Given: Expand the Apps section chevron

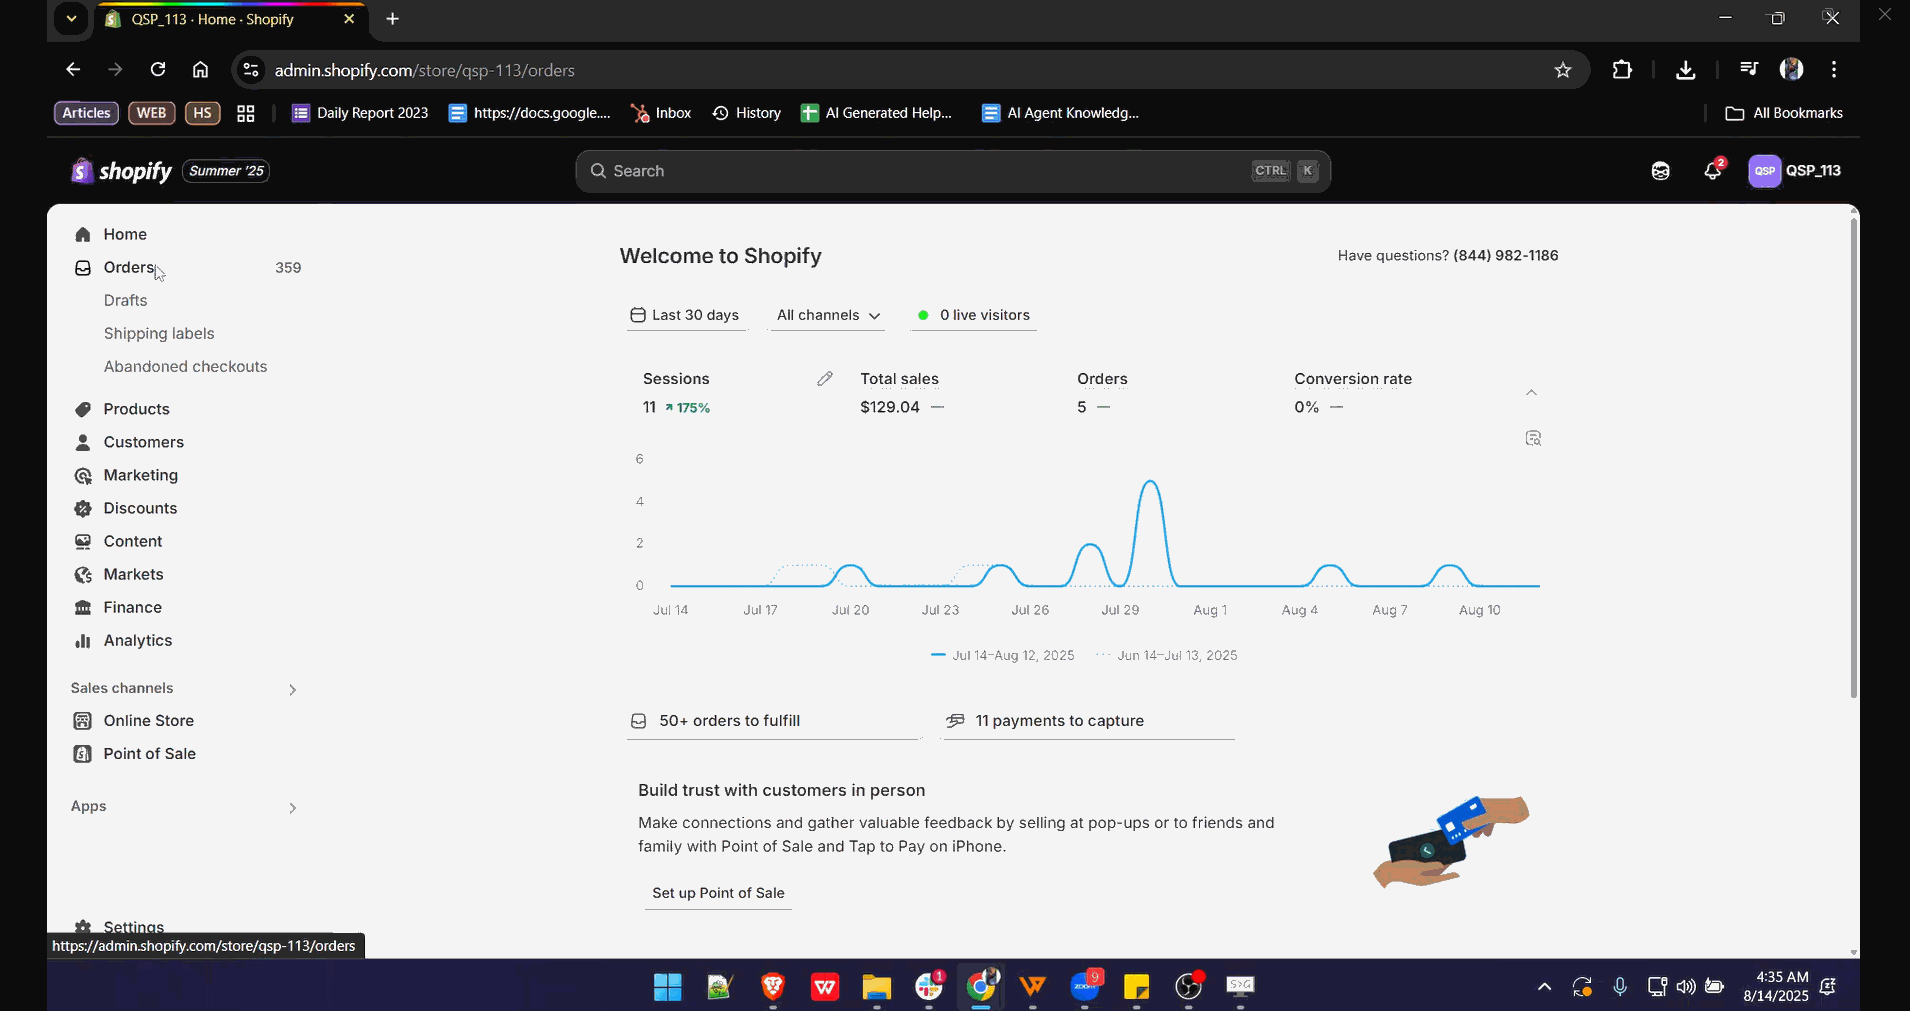Looking at the screenshot, I should click(292, 807).
